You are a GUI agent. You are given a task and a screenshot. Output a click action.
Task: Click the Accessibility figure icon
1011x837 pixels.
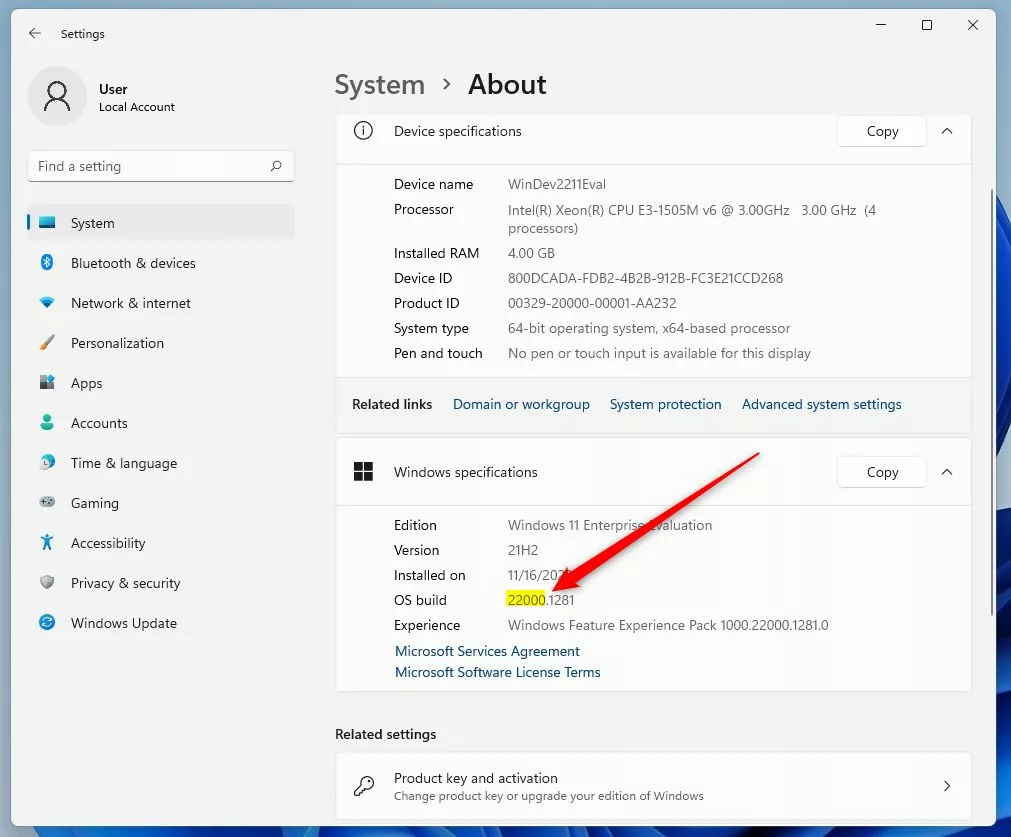(x=47, y=542)
